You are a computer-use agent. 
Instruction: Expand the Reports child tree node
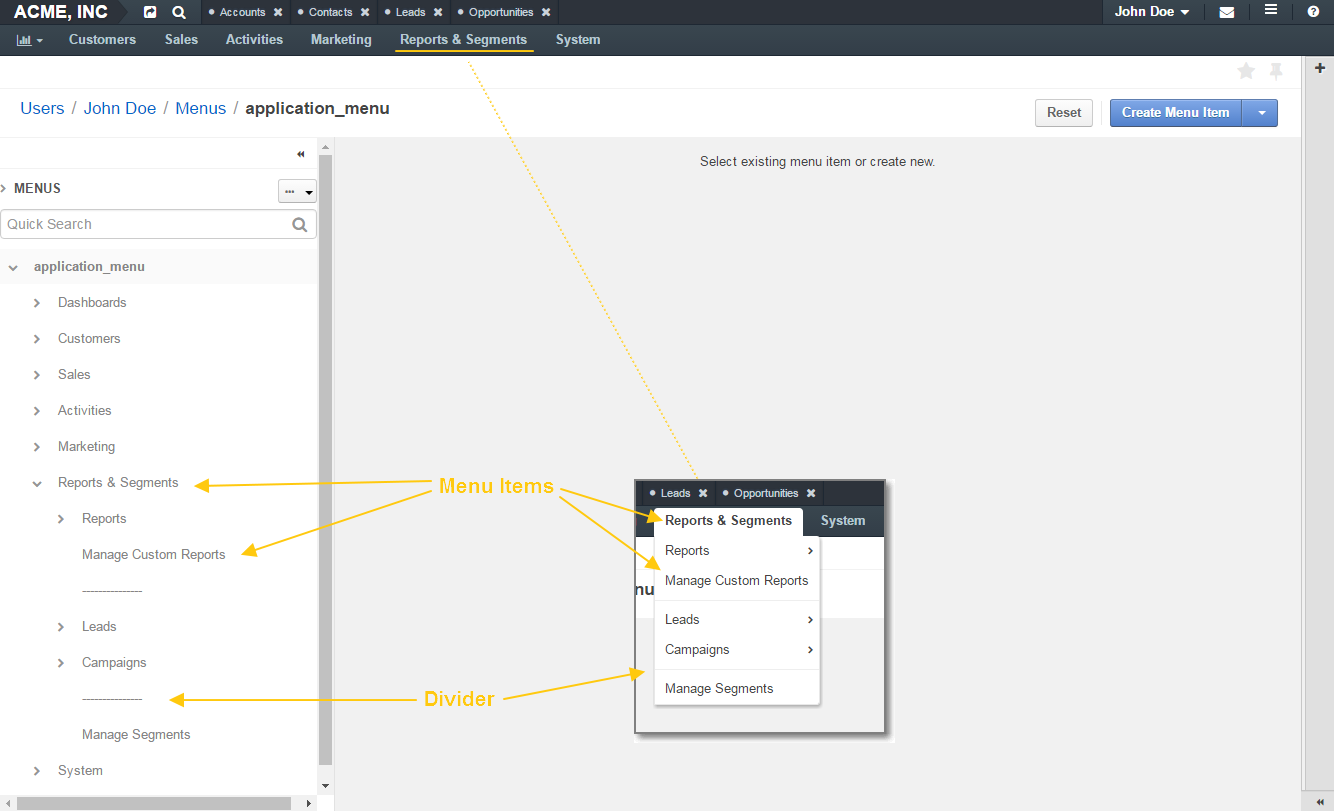[60, 519]
